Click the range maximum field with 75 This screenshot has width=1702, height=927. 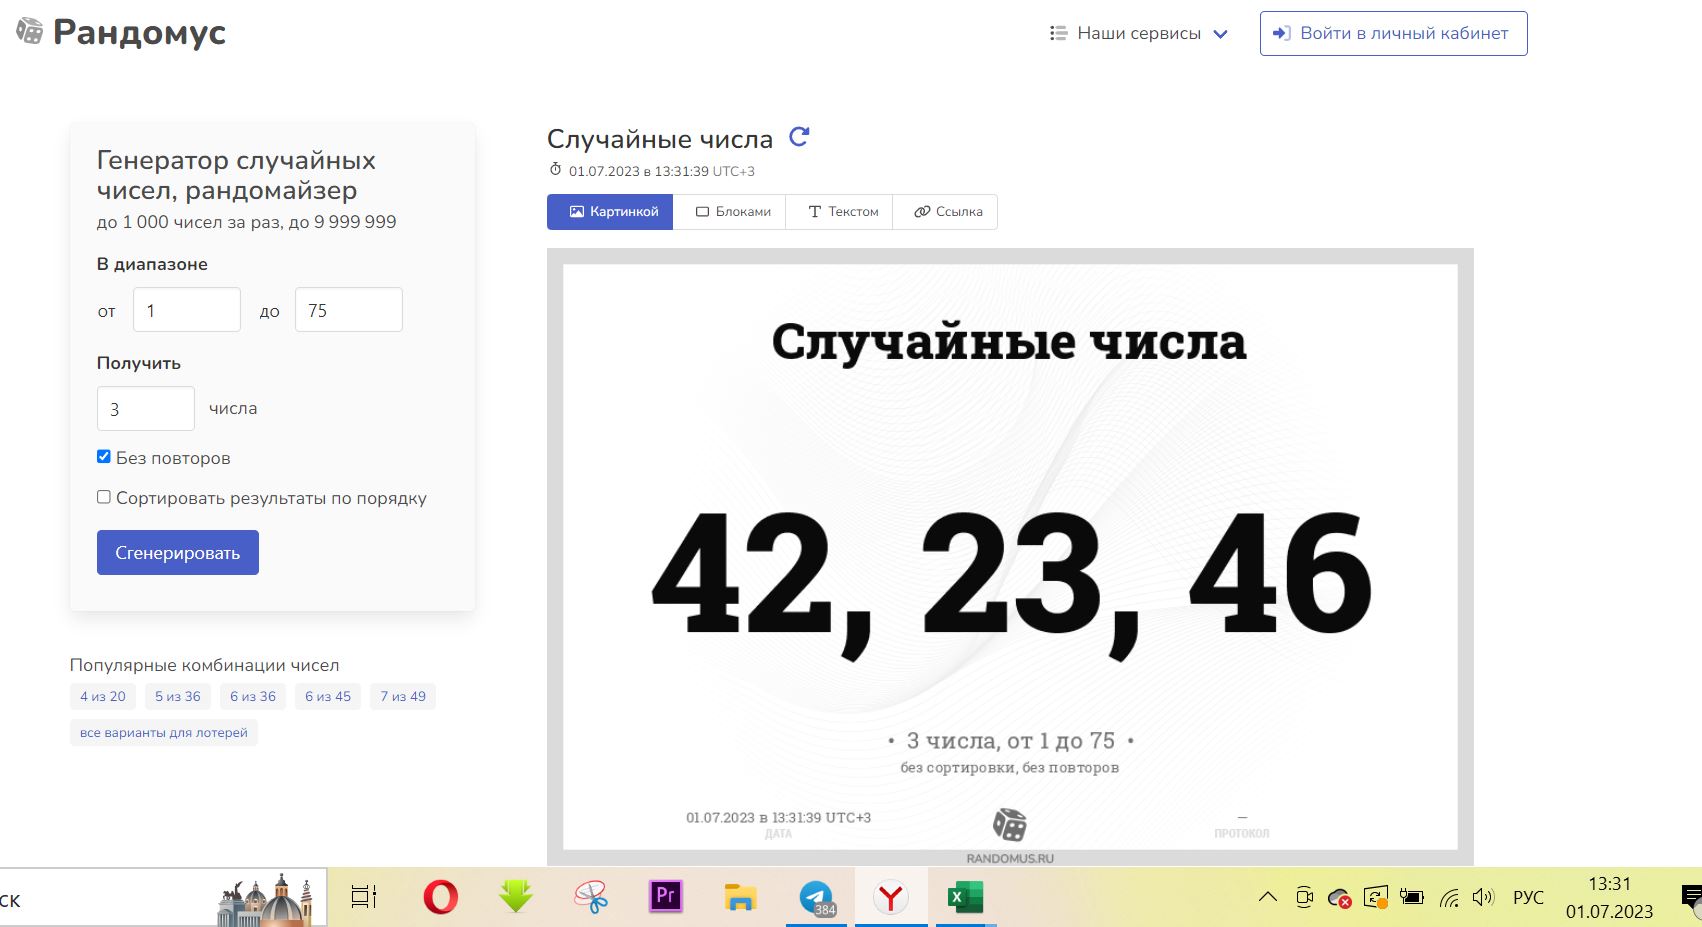pyautogui.click(x=348, y=310)
